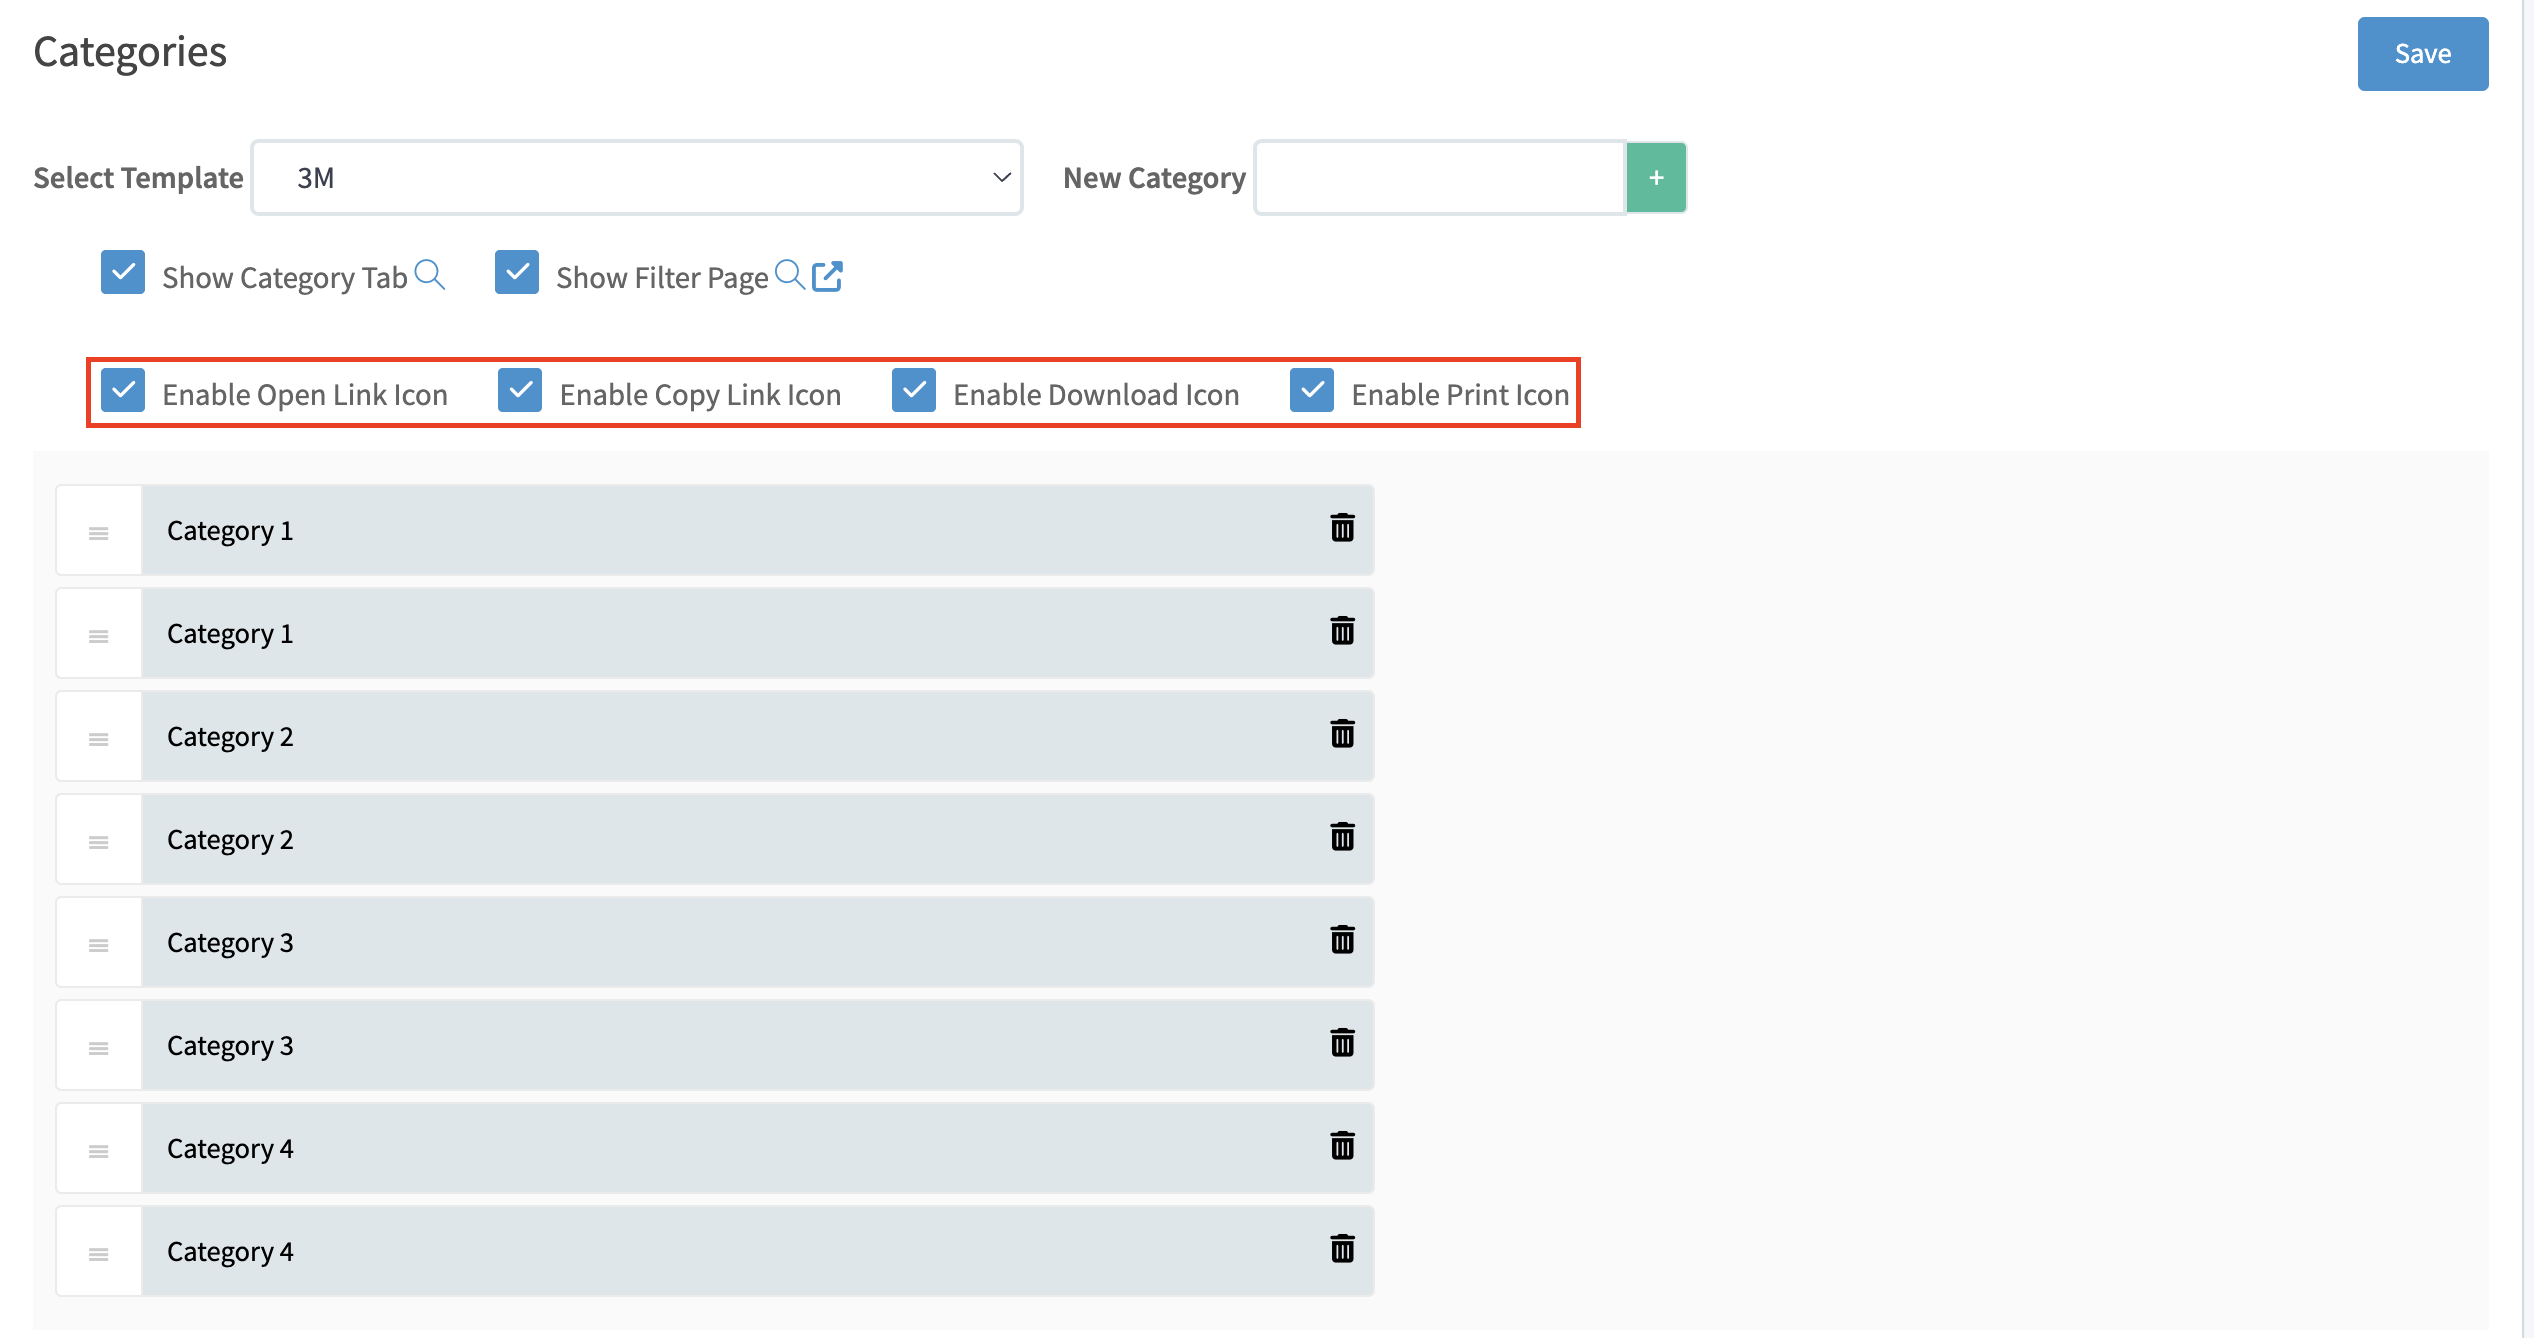The height and width of the screenshot is (1338, 2534).
Task: Click the New Category text field
Action: click(1439, 178)
